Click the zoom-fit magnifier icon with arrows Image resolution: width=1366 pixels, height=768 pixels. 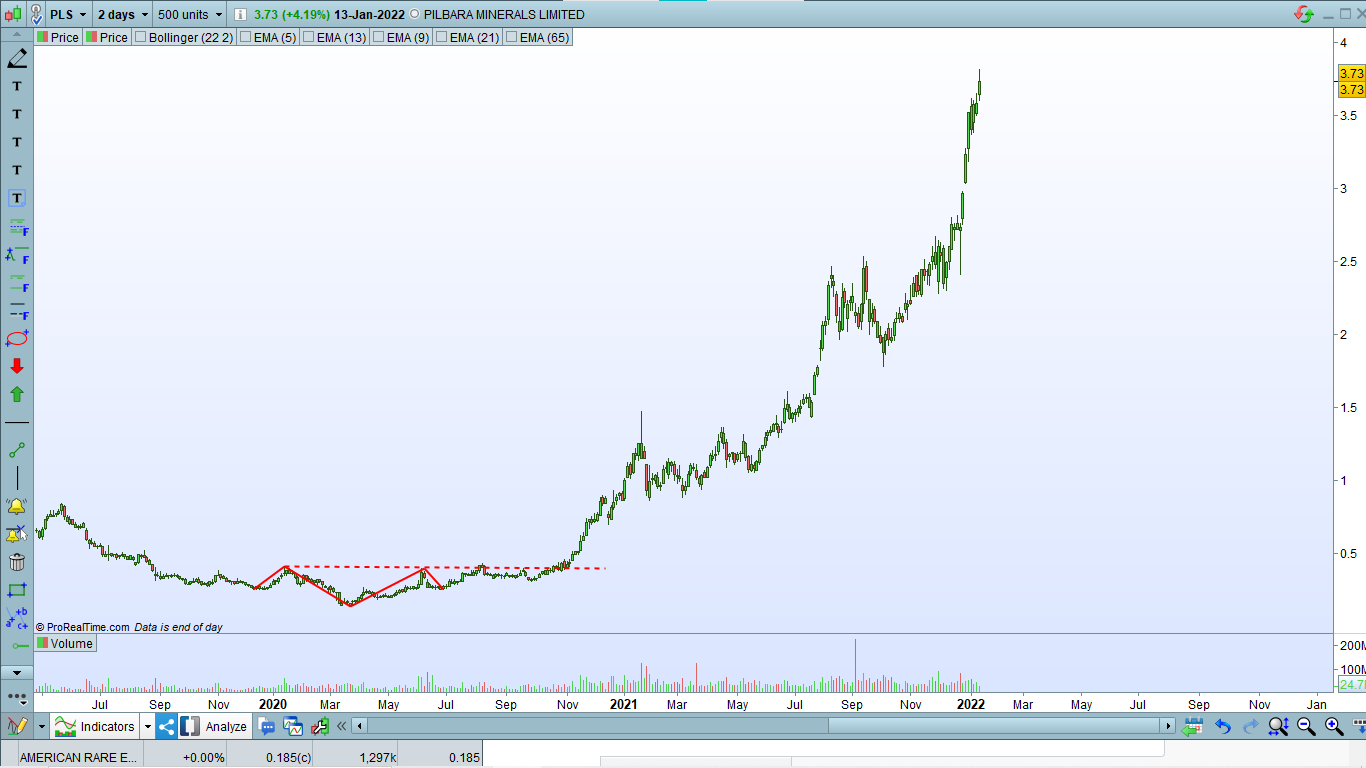(1278, 727)
